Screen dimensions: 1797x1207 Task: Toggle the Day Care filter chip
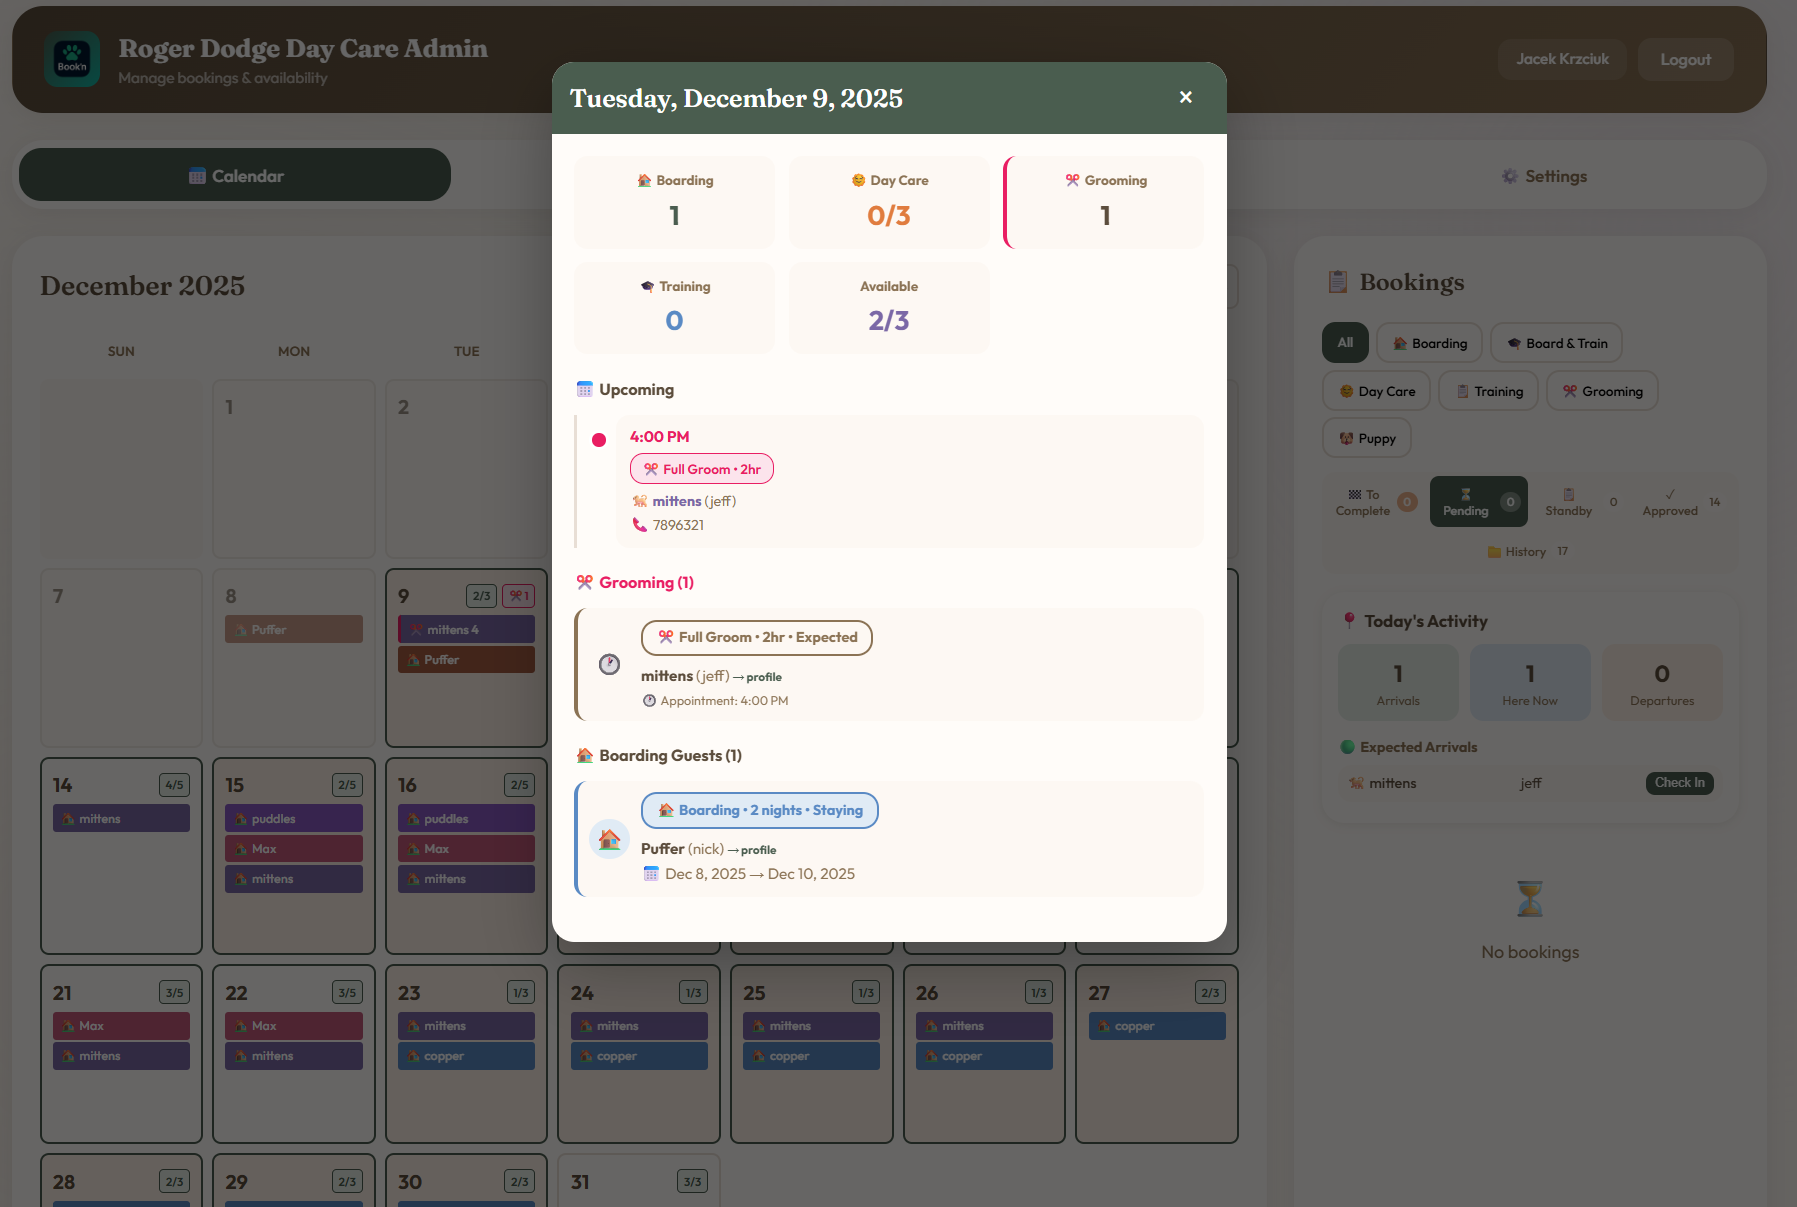1376,391
